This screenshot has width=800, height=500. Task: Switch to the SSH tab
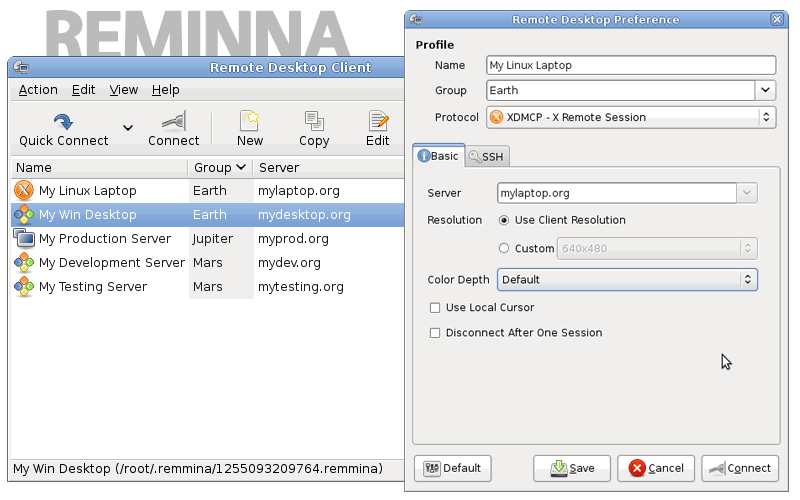click(x=487, y=157)
